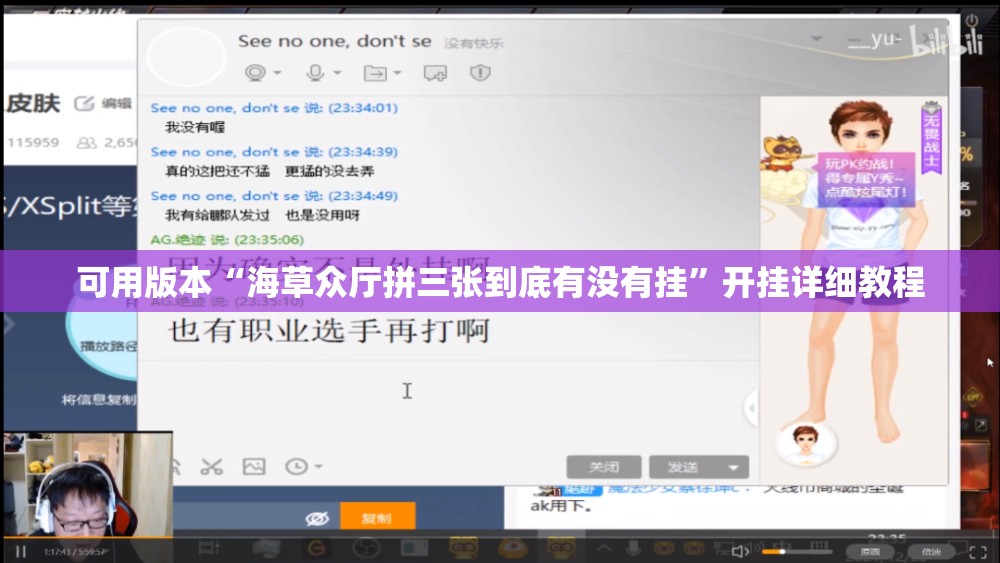This screenshot has height=563, width=1000.
Task: Show hidden tray icons chevron
Action: click(x=604, y=548)
